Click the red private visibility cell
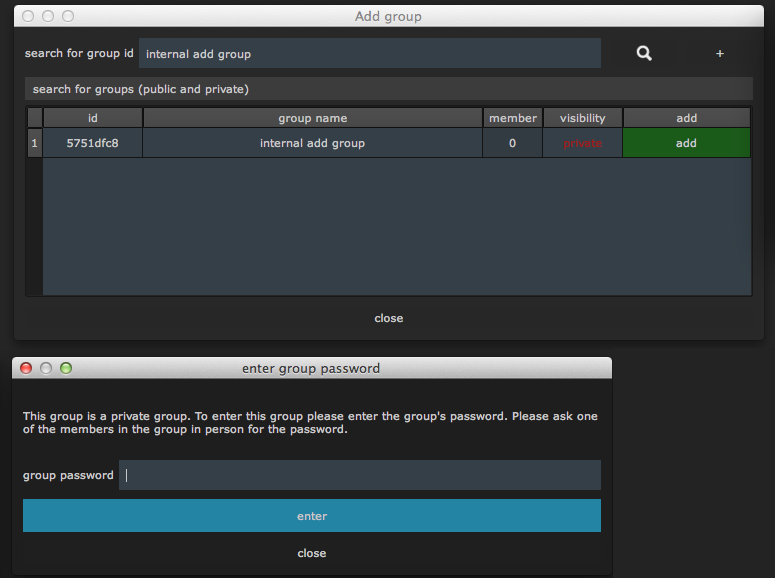 [582, 143]
